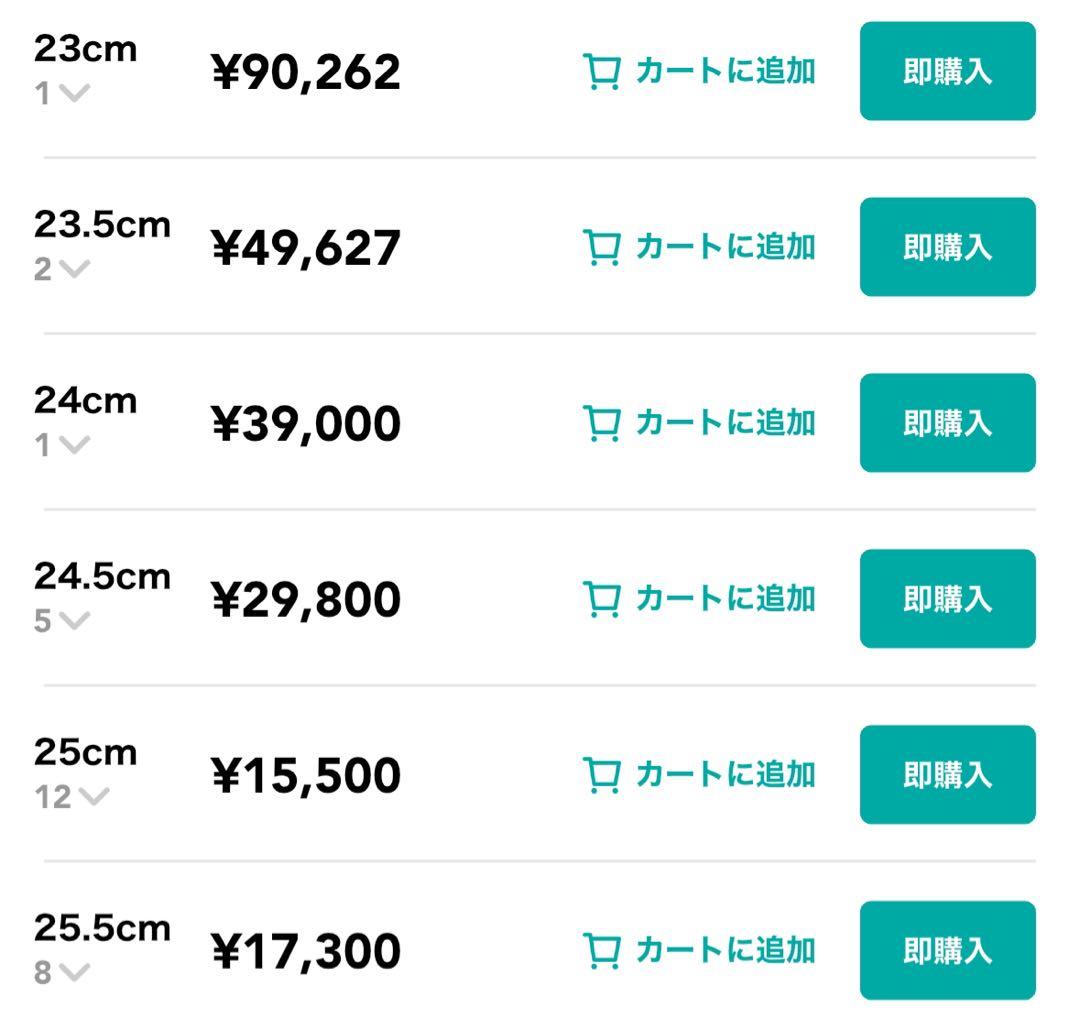This screenshot has height=1019, width=1080.
Task: Tap cart icon beside ¥39,000
Action: point(602,424)
